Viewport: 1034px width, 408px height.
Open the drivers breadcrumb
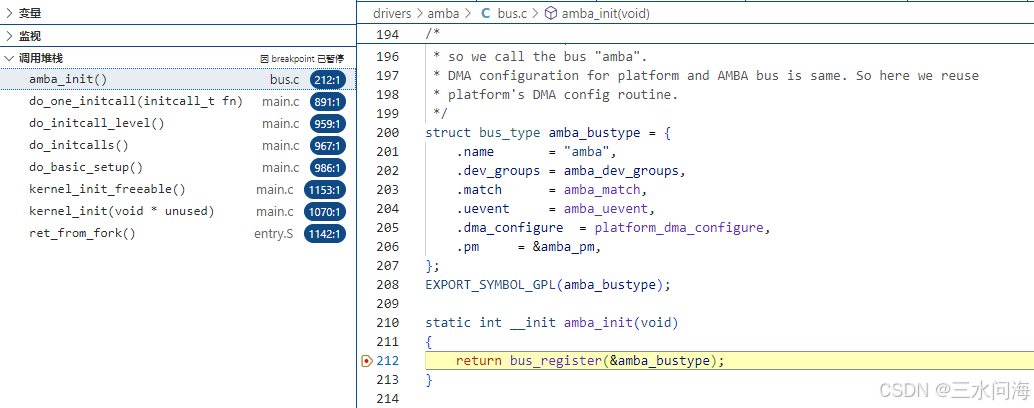[392, 13]
